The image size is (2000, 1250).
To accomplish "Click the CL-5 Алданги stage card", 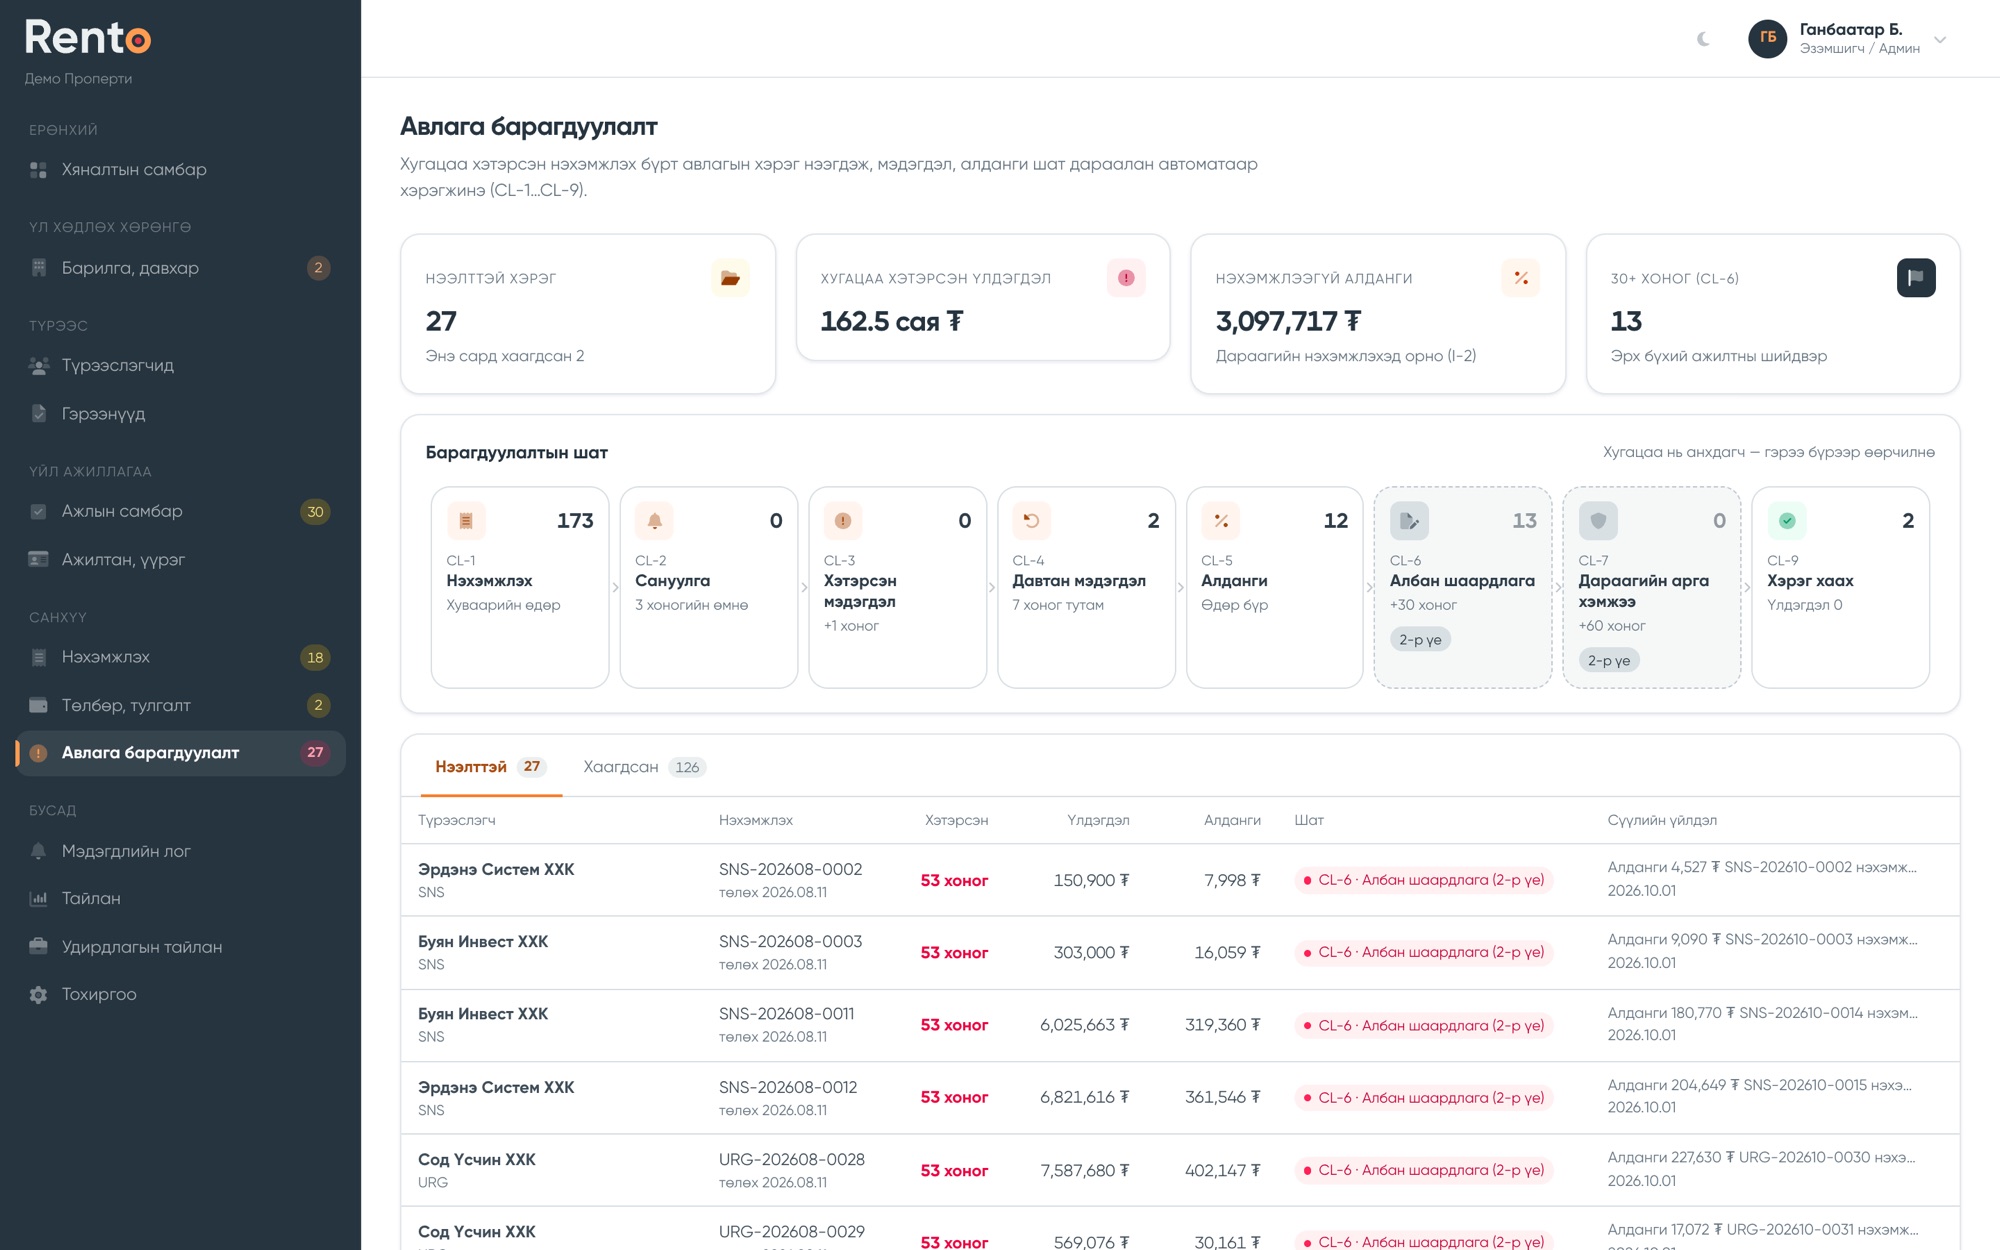I will point(1274,588).
